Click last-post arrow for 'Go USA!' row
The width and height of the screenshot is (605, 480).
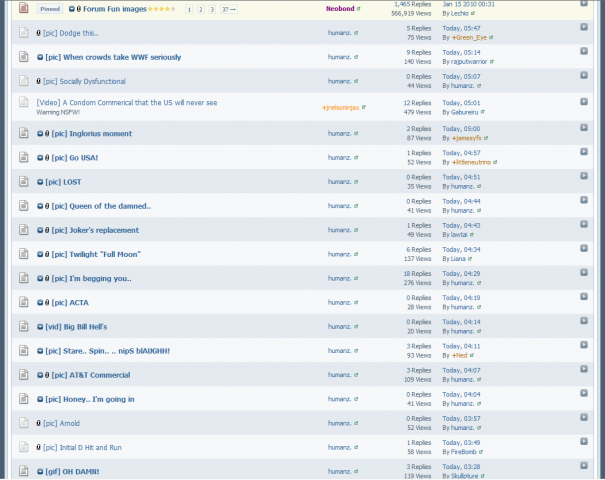584,152
